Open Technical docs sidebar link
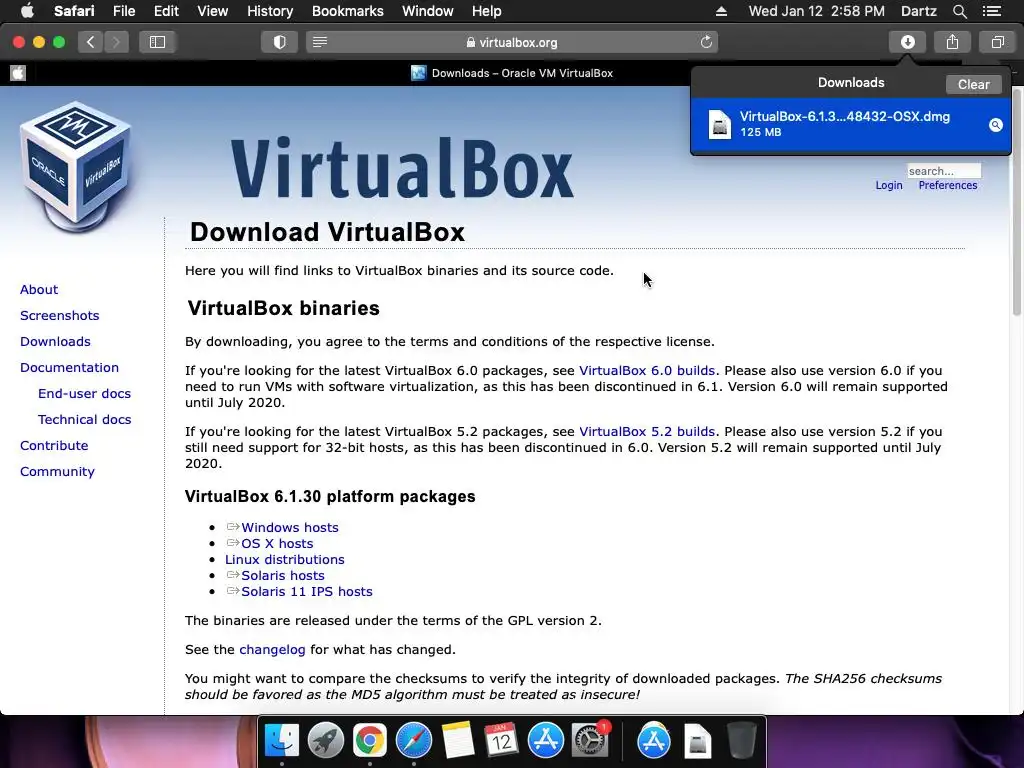The height and width of the screenshot is (768, 1024). pos(84,420)
